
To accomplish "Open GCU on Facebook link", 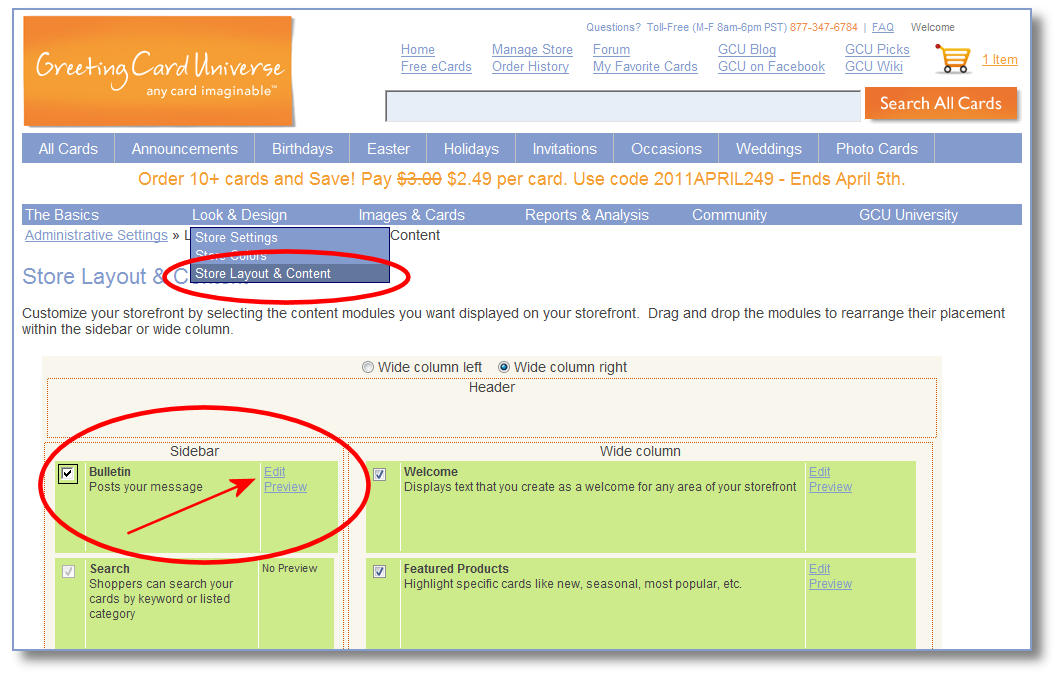I will (x=771, y=67).
